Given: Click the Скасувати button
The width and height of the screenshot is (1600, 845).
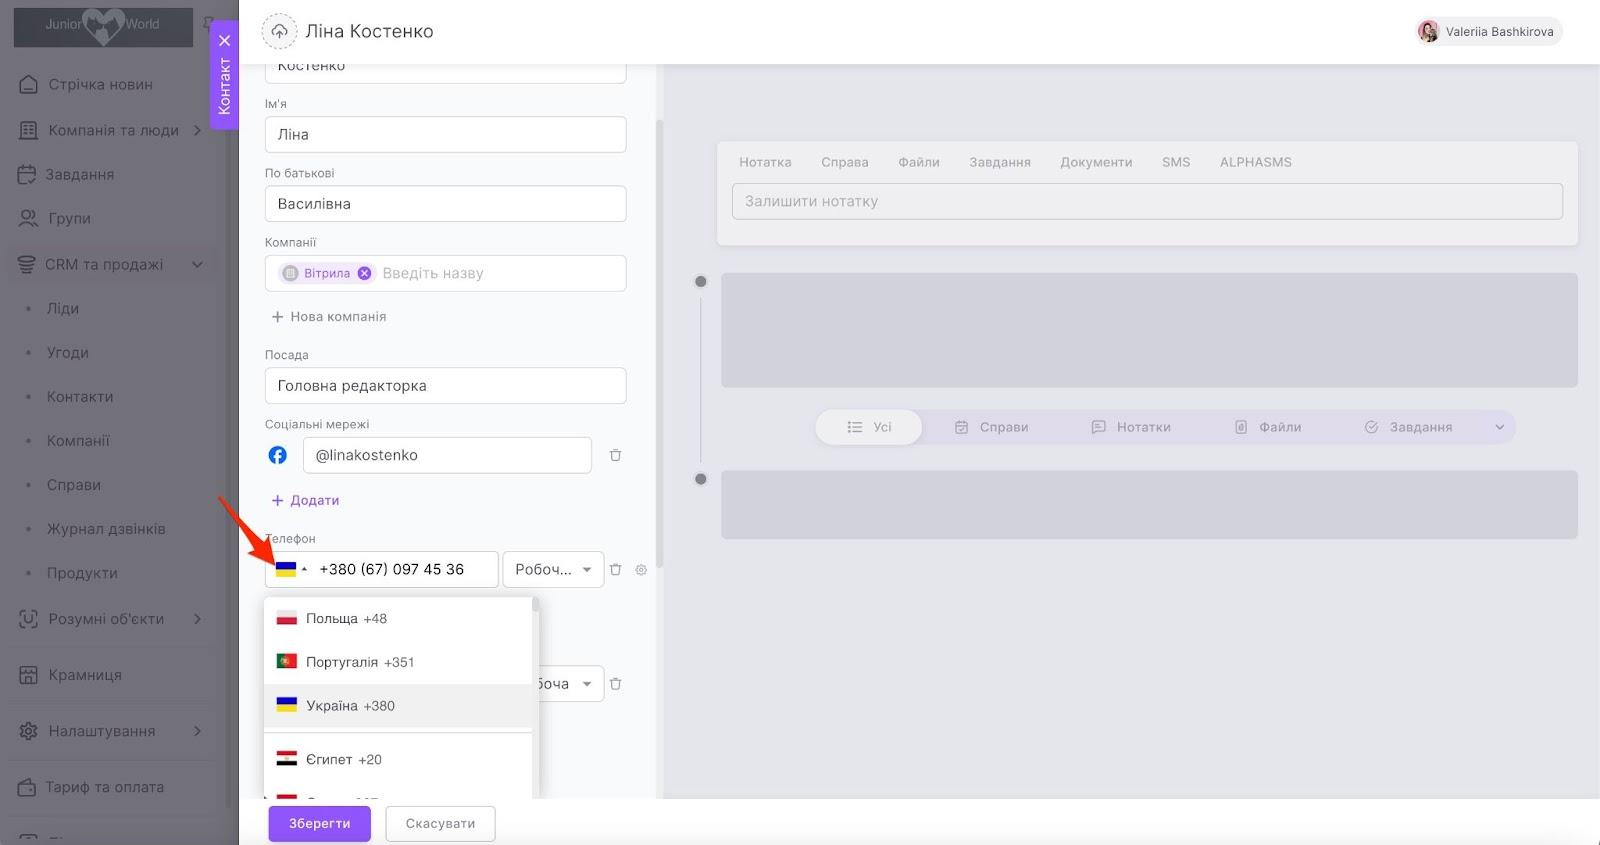Looking at the screenshot, I should click(440, 824).
